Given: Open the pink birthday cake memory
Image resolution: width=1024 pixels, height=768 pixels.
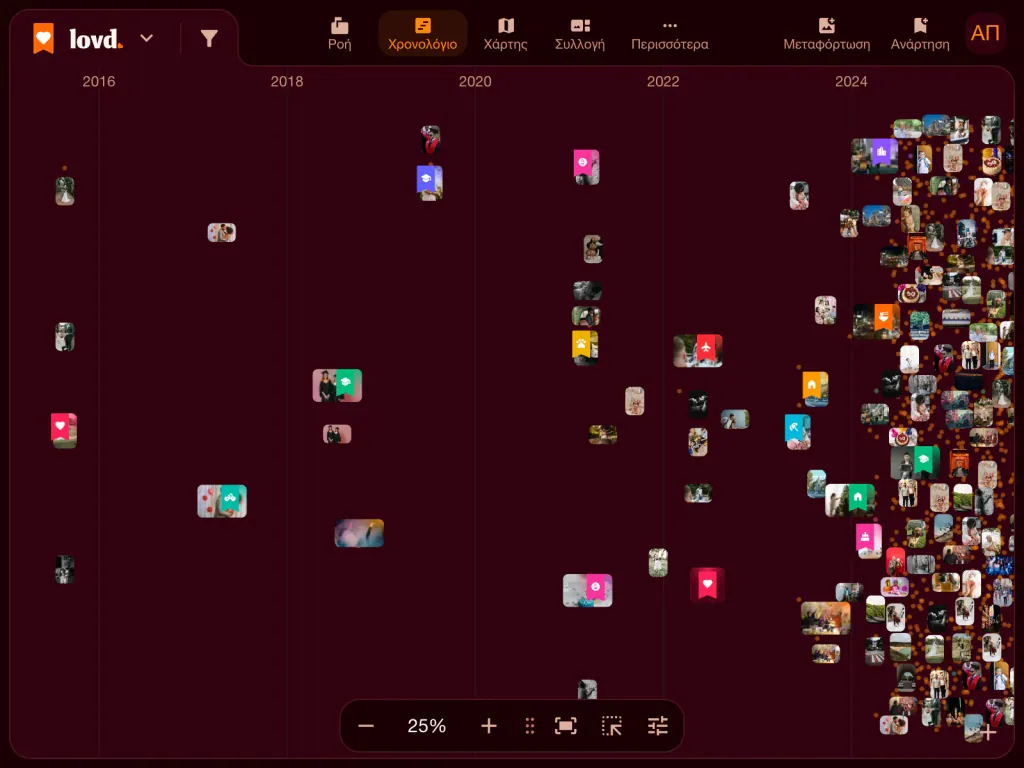Looking at the screenshot, I should click(869, 541).
